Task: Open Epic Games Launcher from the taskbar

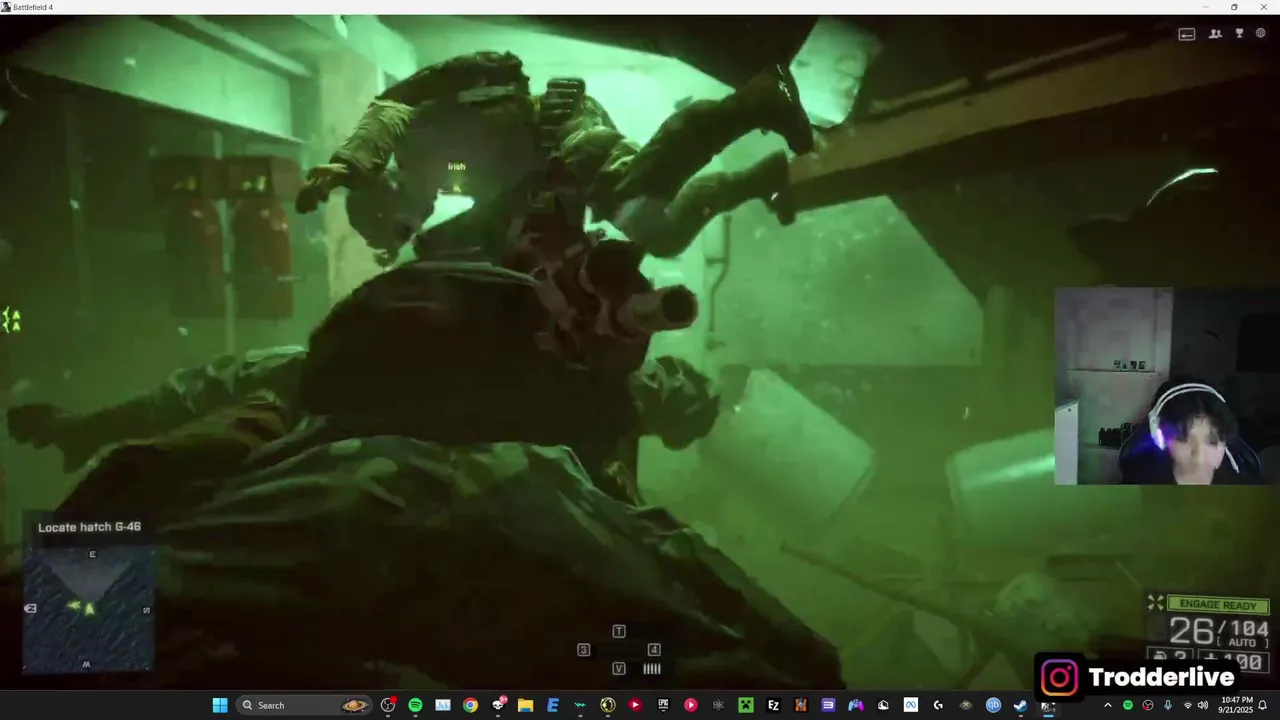Action: (663, 705)
